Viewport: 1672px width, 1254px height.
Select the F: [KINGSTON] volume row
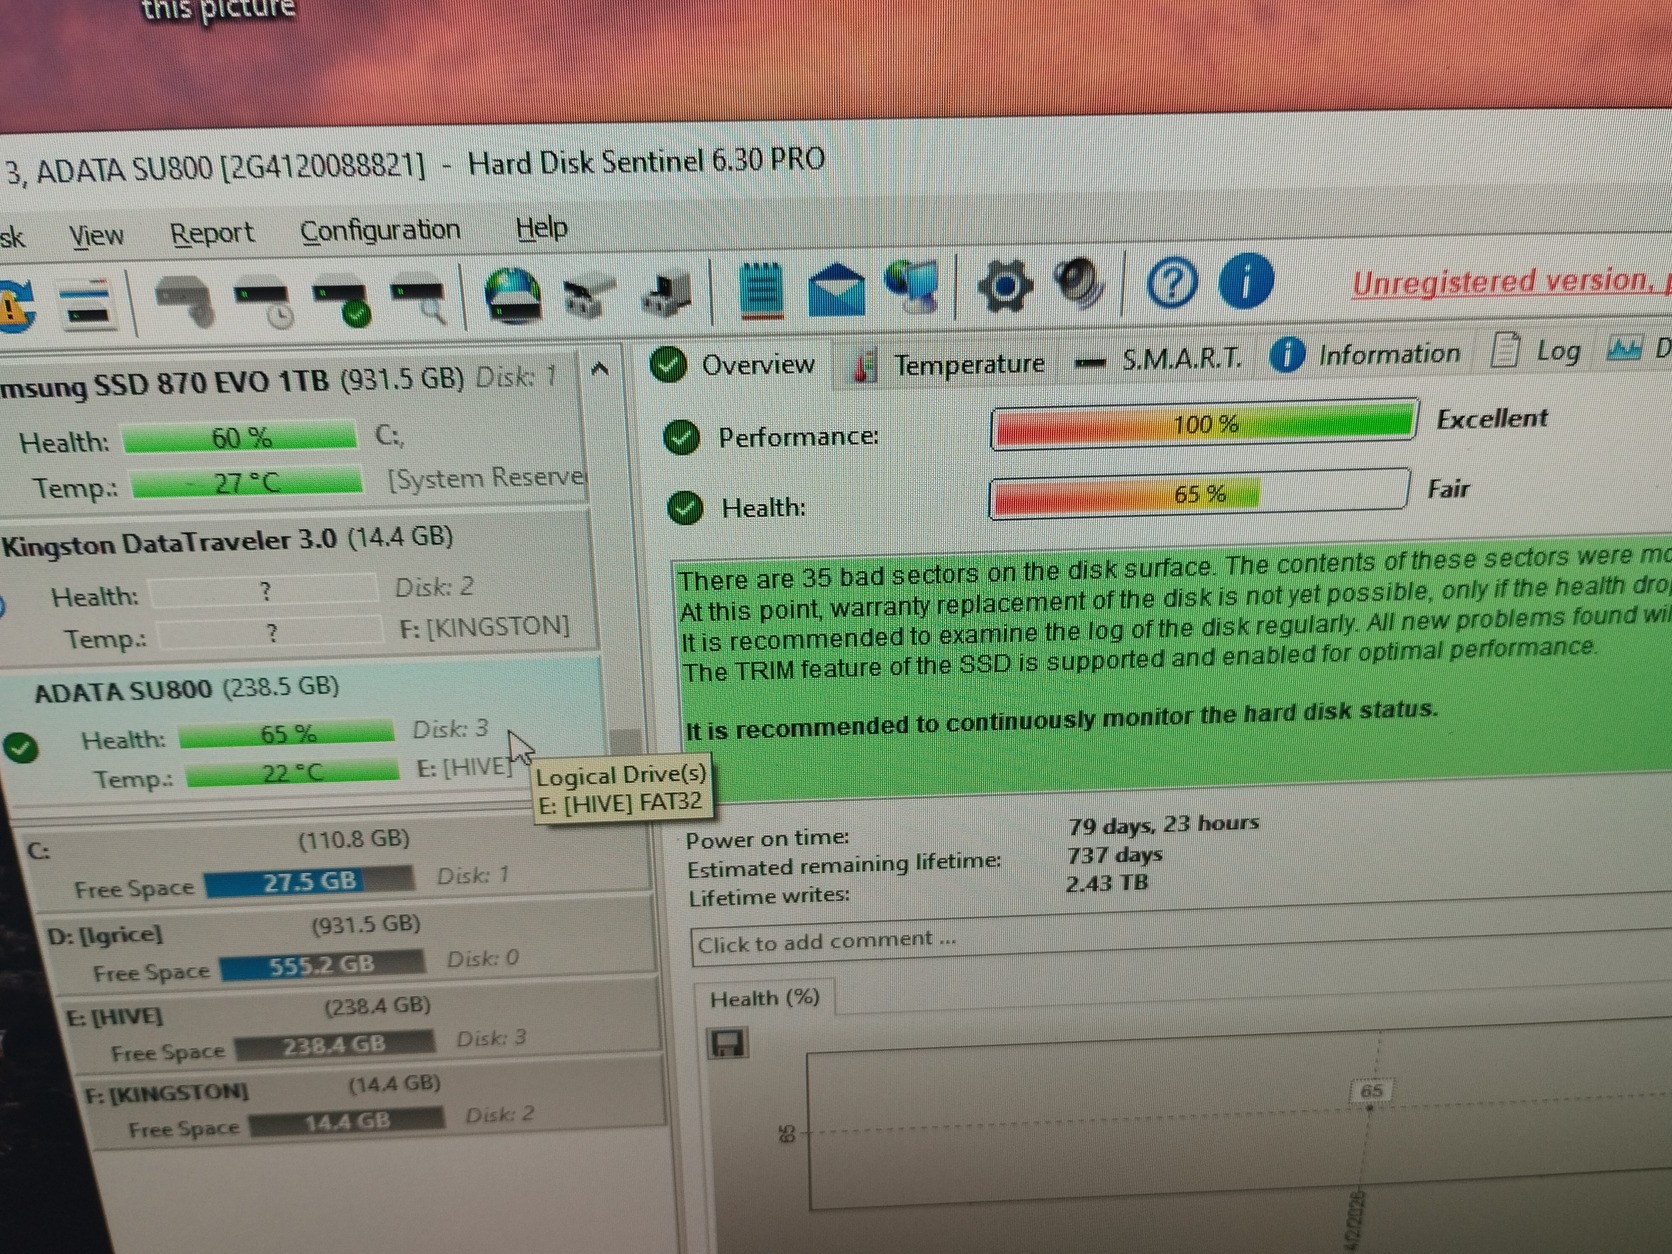pos(370,1105)
